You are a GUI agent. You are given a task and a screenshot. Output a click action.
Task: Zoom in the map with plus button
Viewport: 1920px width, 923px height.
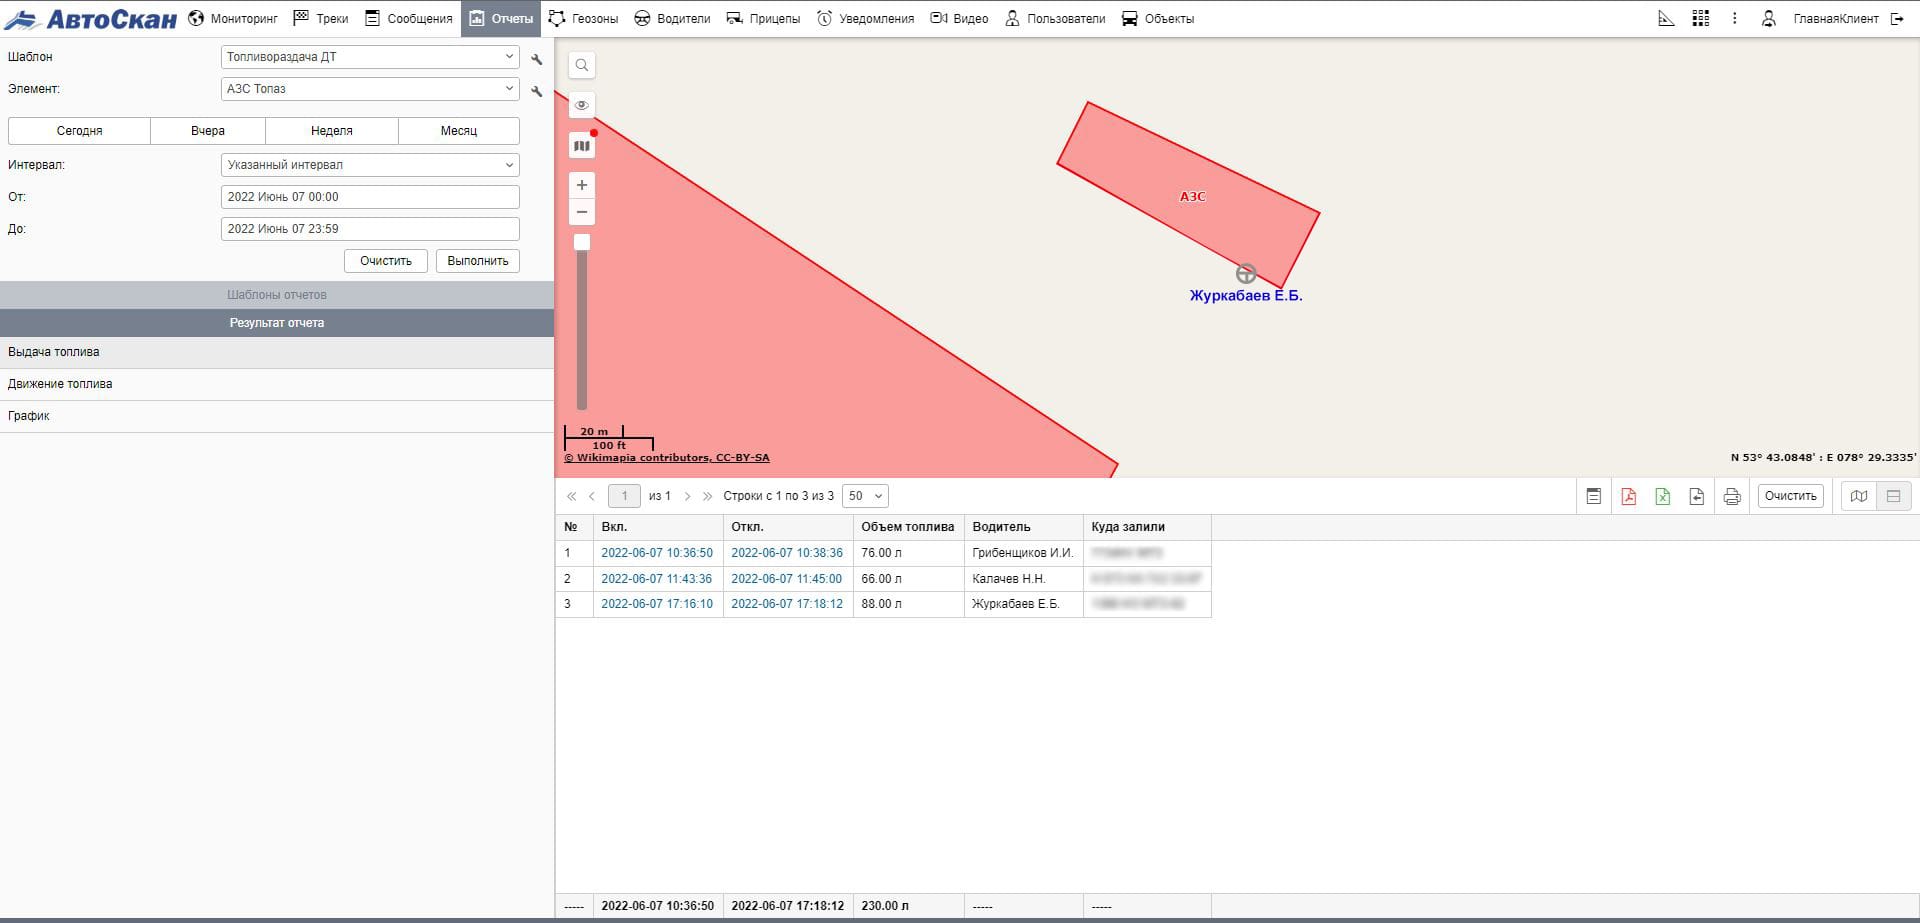(581, 185)
